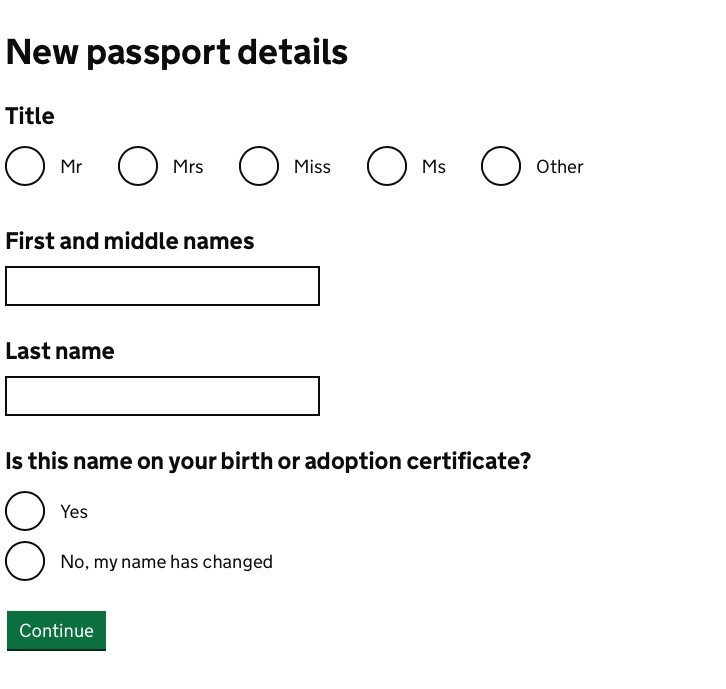Click into the Last name text box
This screenshot has width=726, height=689.
point(162,396)
